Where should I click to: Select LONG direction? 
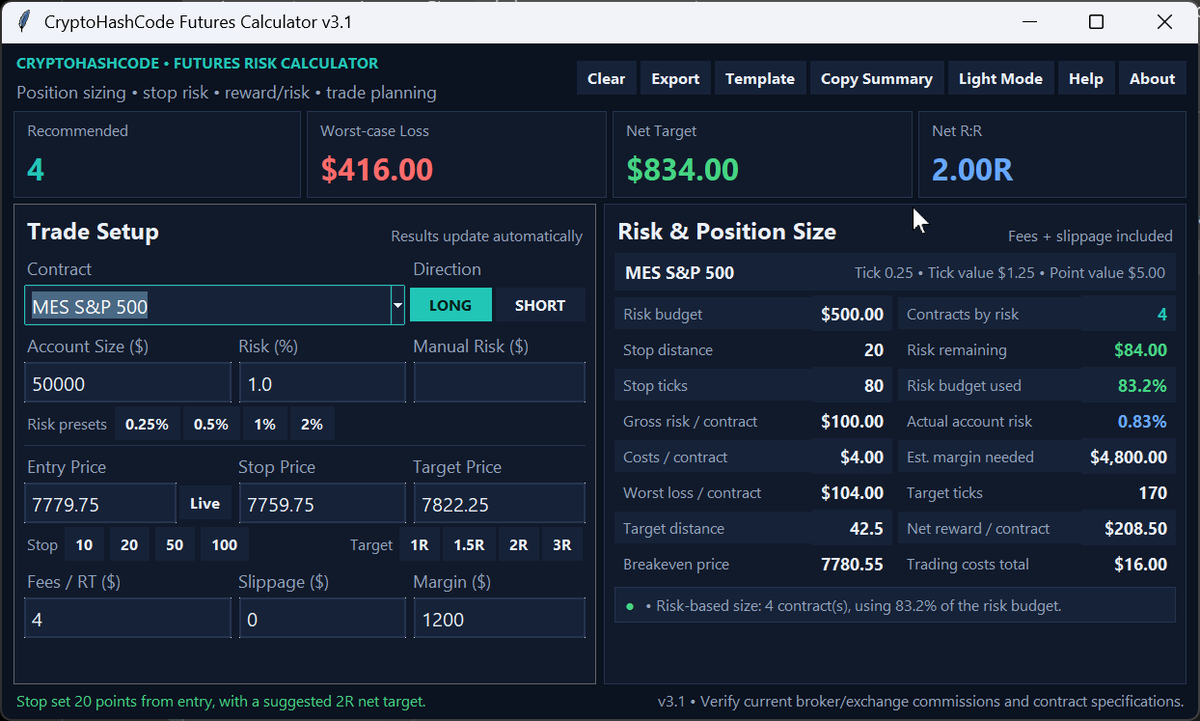pyautogui.click(x=450, y=305)
